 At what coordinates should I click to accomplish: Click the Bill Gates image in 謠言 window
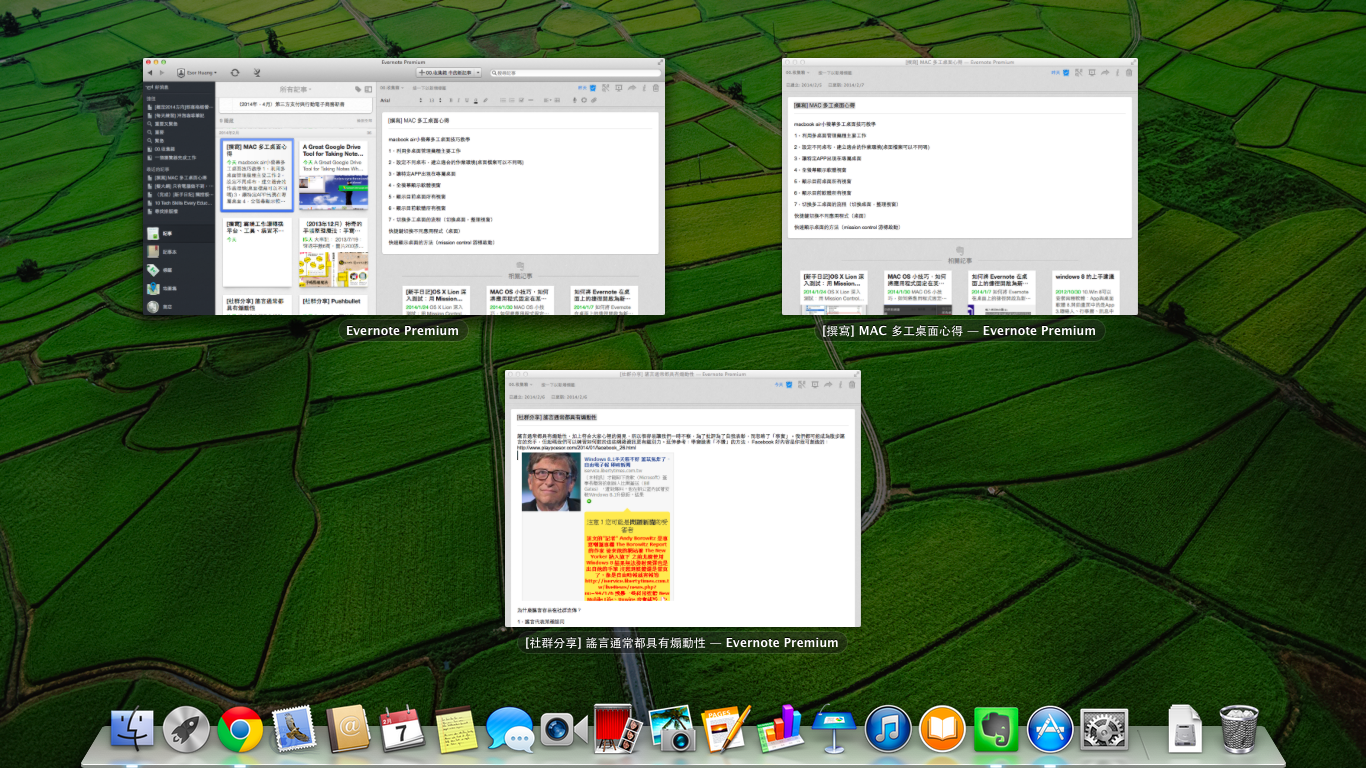coord(551,484)
